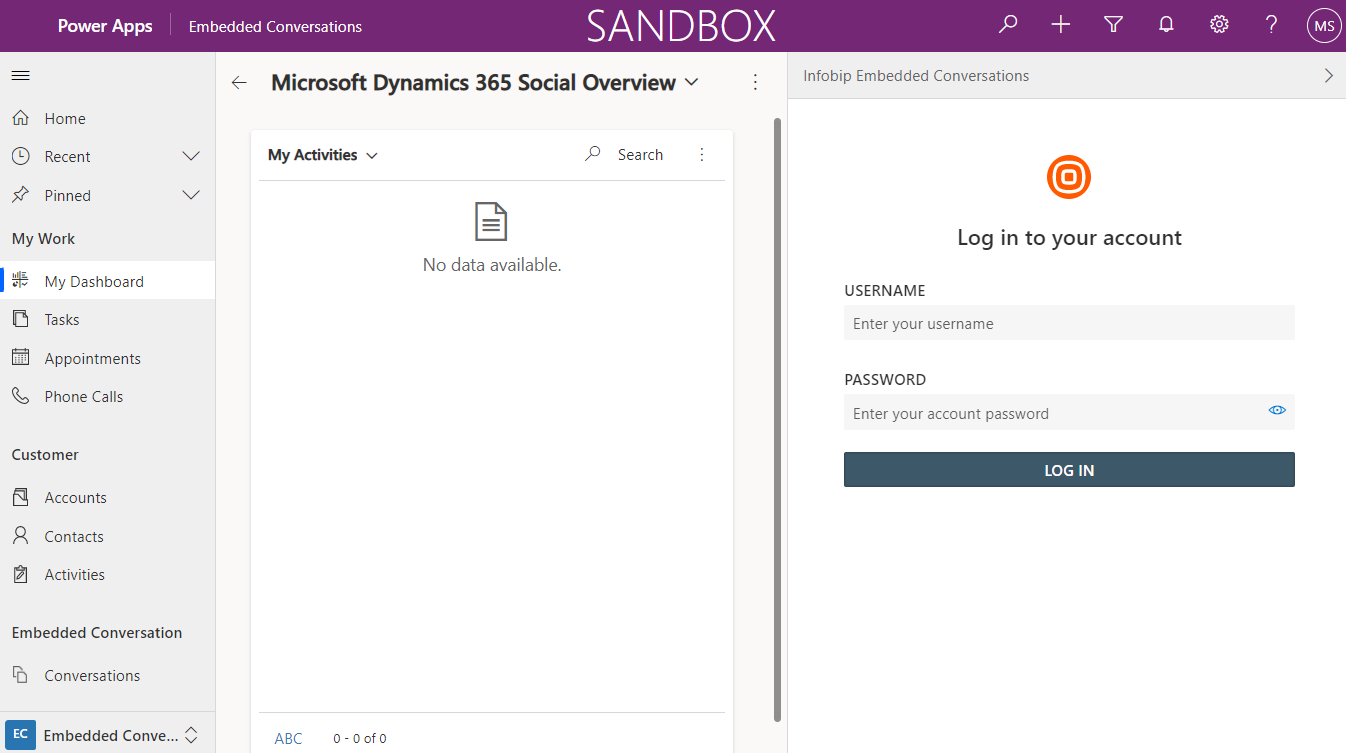The width and height of the screenshot is (1346, 753).
Task: Click the Pinned pin icon
Action: tap(20, 195)
